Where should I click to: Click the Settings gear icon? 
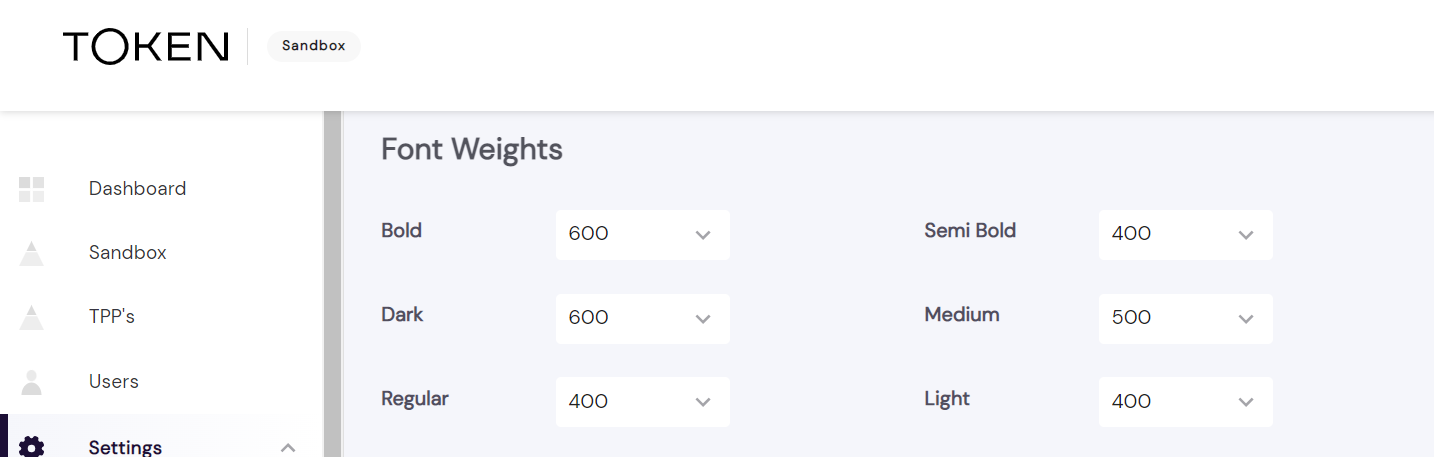(x=32, y=446)
